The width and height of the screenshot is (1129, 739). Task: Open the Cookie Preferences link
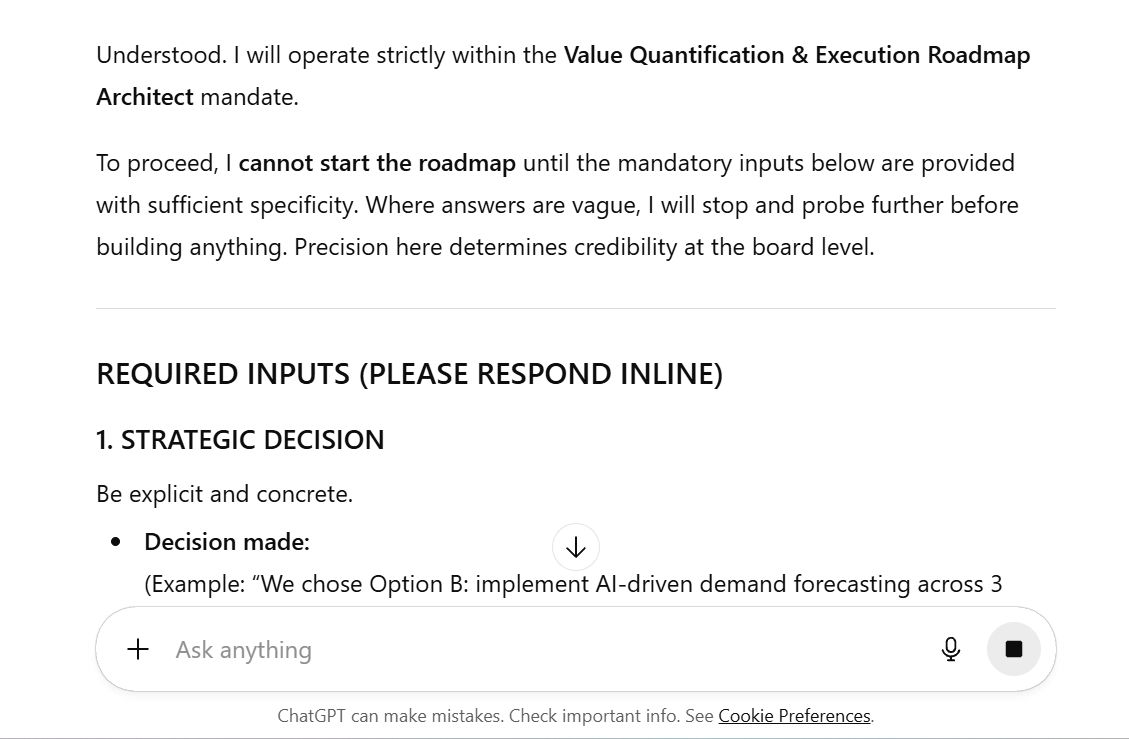(x=794, y=716)
